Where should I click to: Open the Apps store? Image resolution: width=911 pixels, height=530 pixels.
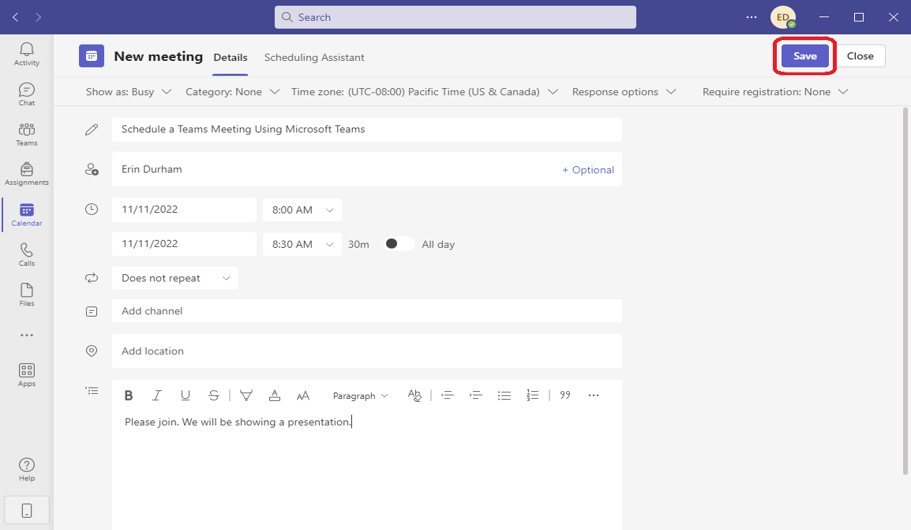point(27,375)
